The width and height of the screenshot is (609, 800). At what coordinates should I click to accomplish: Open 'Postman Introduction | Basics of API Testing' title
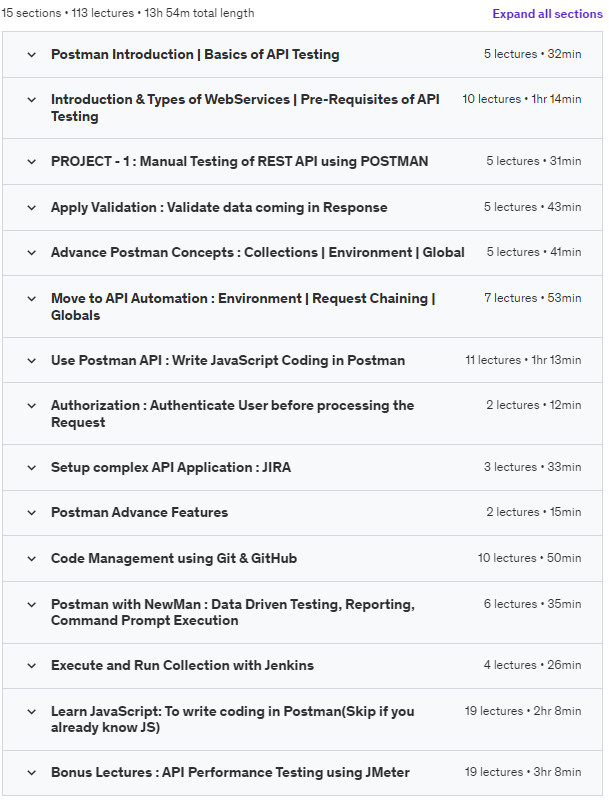pyautogui.click(x=195, y=54)
